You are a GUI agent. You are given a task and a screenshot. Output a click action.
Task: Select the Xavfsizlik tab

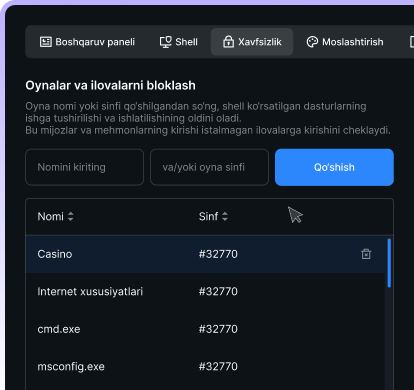[252, 42]
